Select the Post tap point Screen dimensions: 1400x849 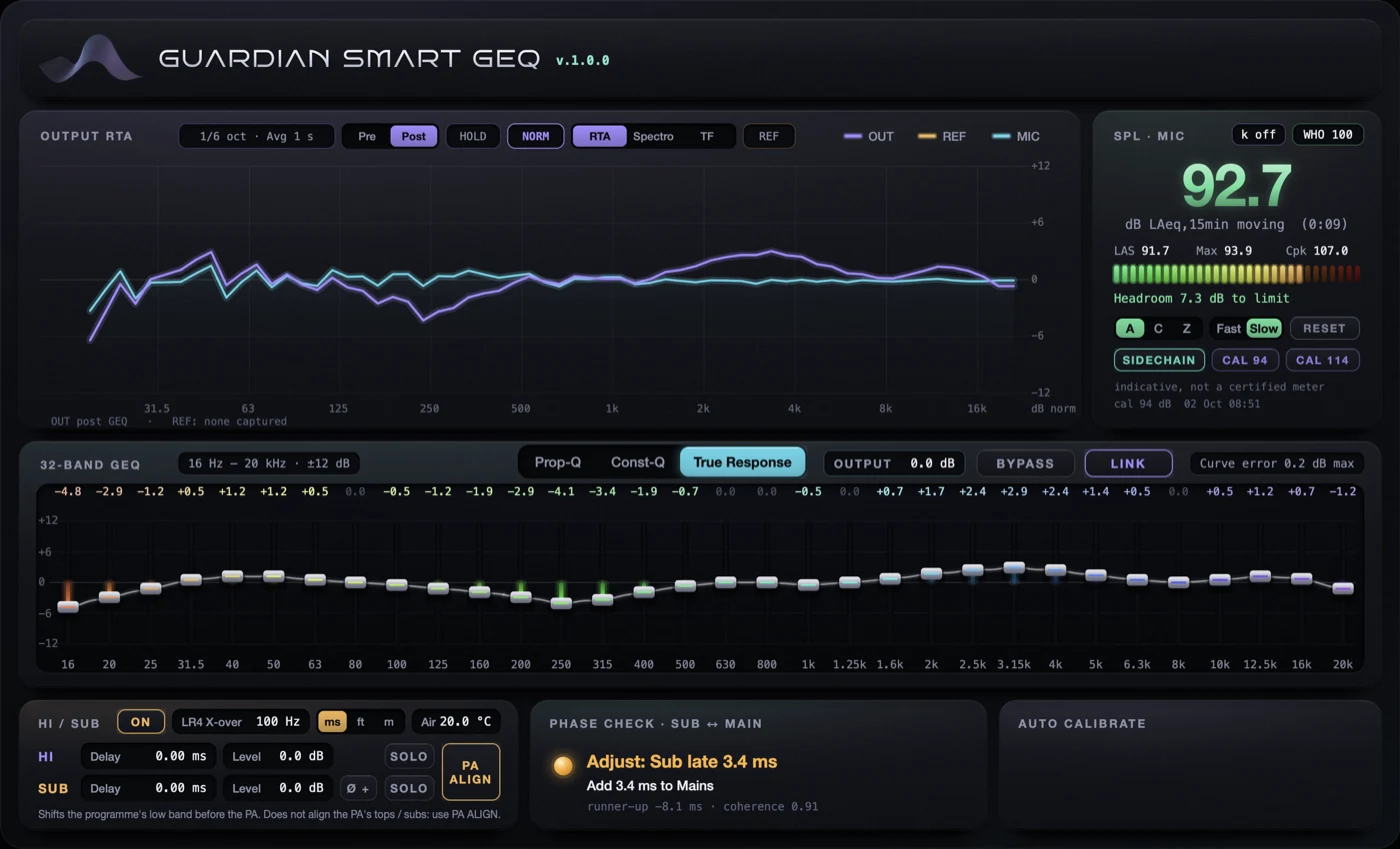(413, 136)
